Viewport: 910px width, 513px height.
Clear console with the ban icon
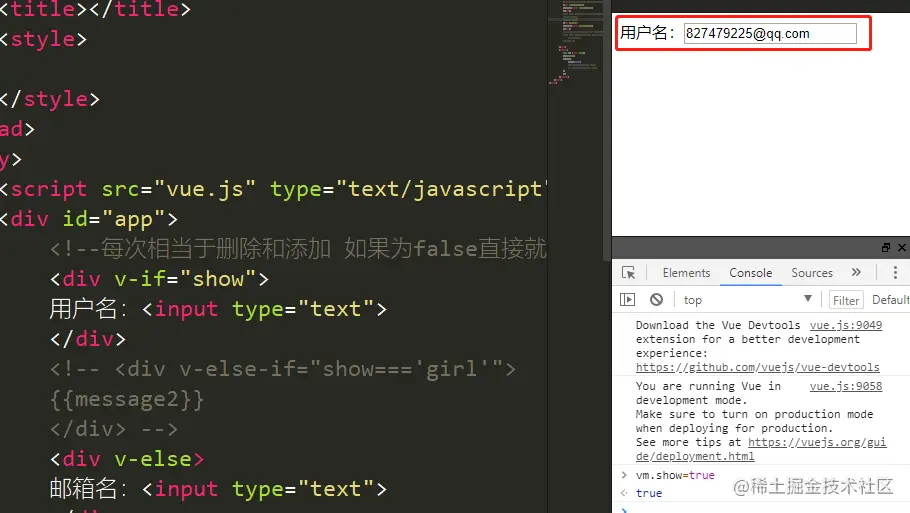tap(656, 299)
